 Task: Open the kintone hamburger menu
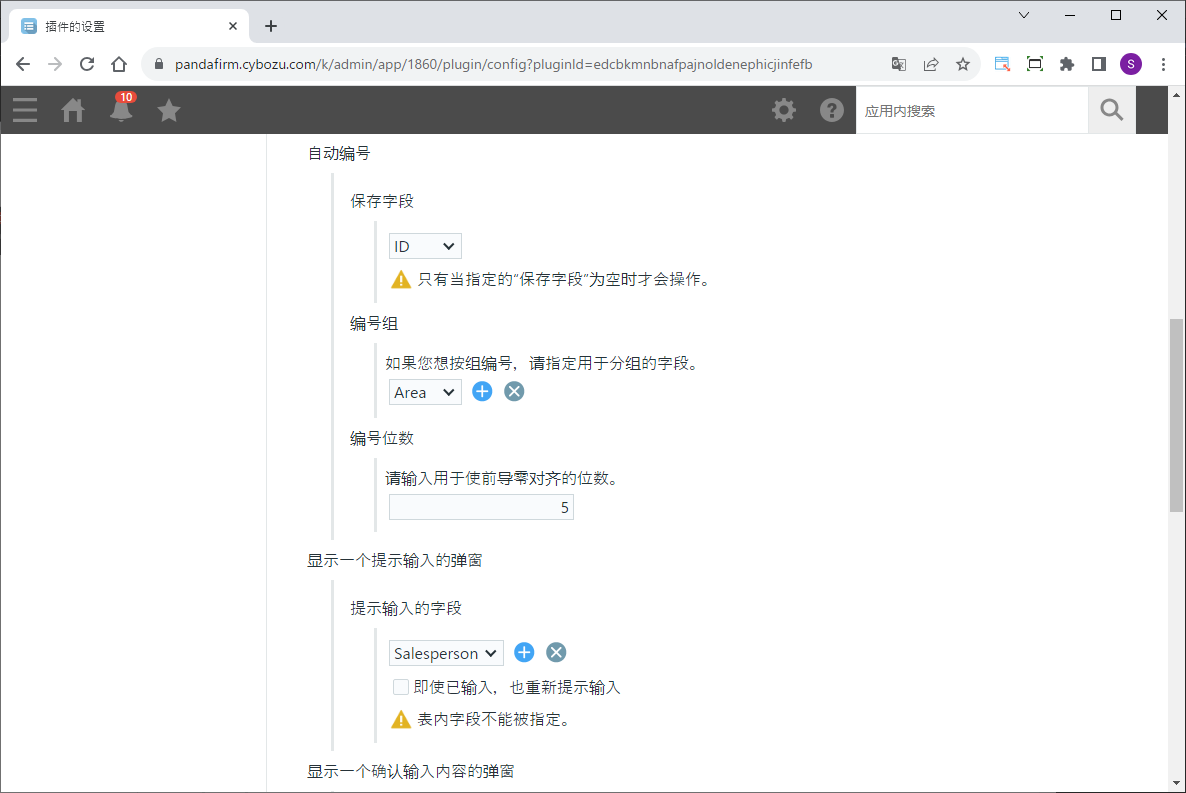(x=25, y=110)
